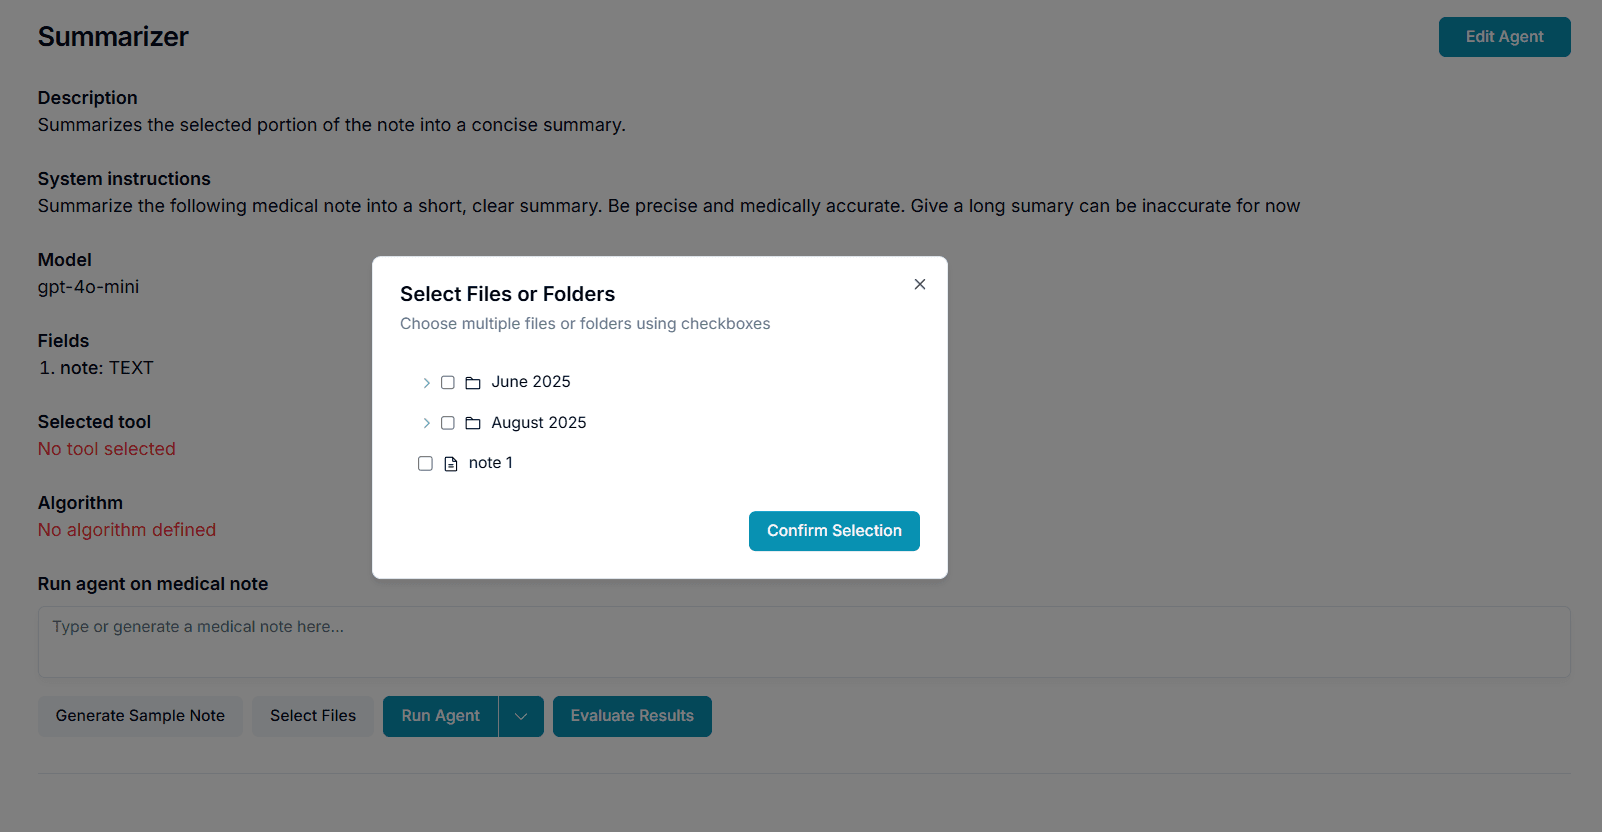Select the note 1 file checkbox

425,463
